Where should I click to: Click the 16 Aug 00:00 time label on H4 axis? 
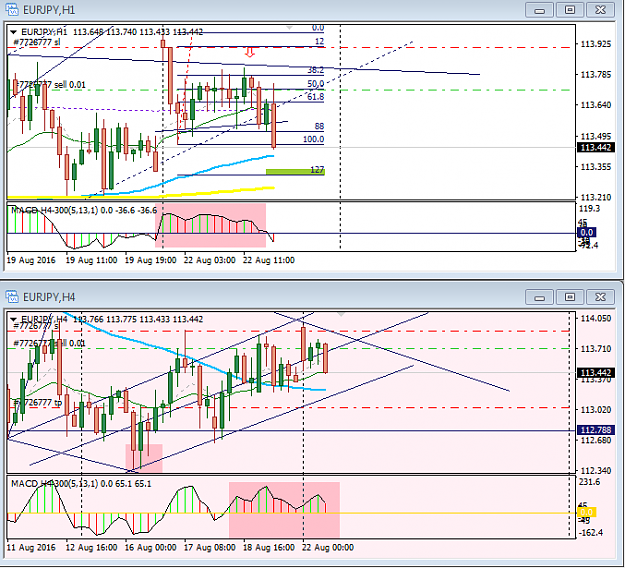coord(150,548)
